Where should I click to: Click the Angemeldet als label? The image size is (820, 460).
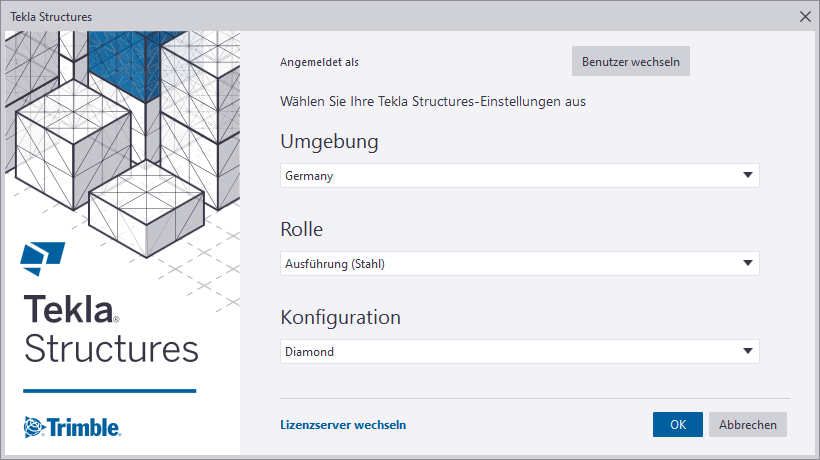coord(319,62)
